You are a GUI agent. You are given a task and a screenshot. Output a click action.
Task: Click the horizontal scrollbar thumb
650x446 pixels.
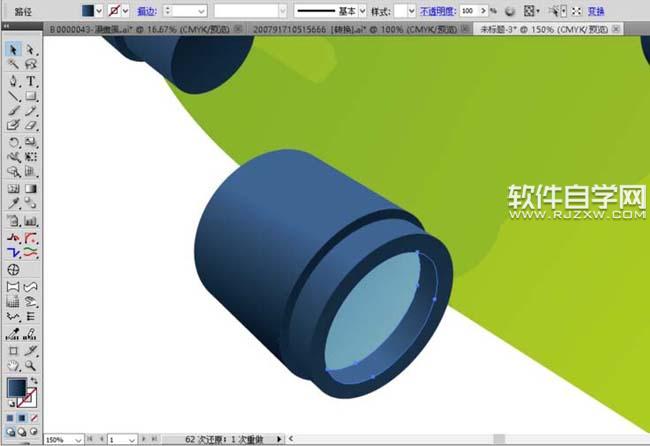tap(499, 439)
